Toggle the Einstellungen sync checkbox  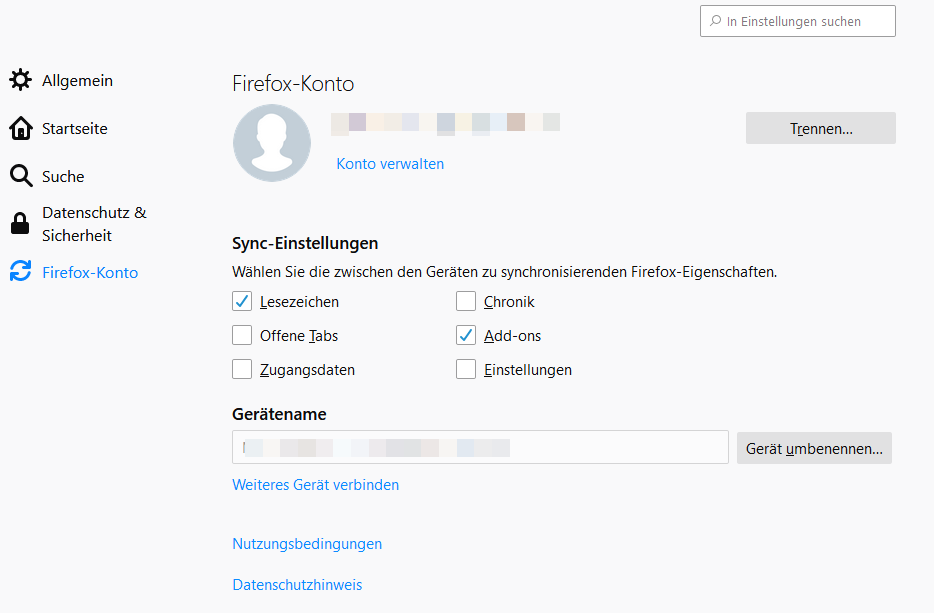tap(466, 370)
